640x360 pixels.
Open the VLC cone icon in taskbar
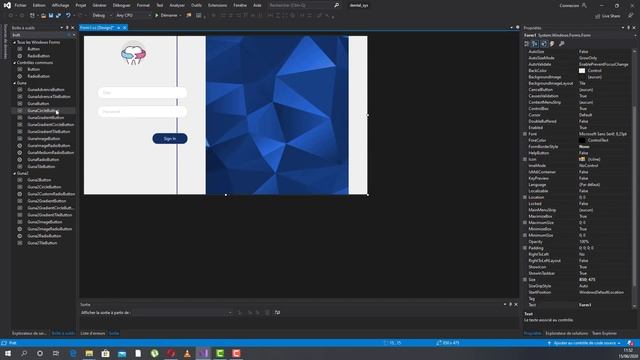click(x=187, y=353)
